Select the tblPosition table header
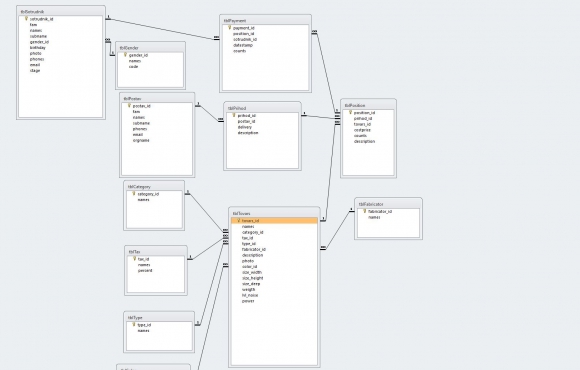580x370 pixels. pos(368,105)
